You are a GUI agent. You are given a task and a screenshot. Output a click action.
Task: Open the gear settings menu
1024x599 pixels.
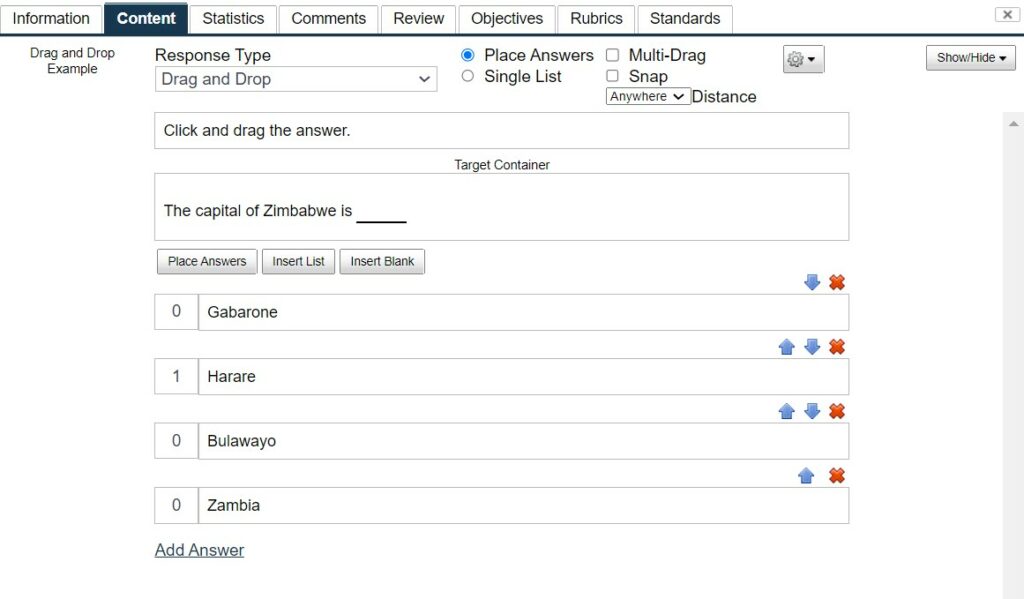coord(803,59)
